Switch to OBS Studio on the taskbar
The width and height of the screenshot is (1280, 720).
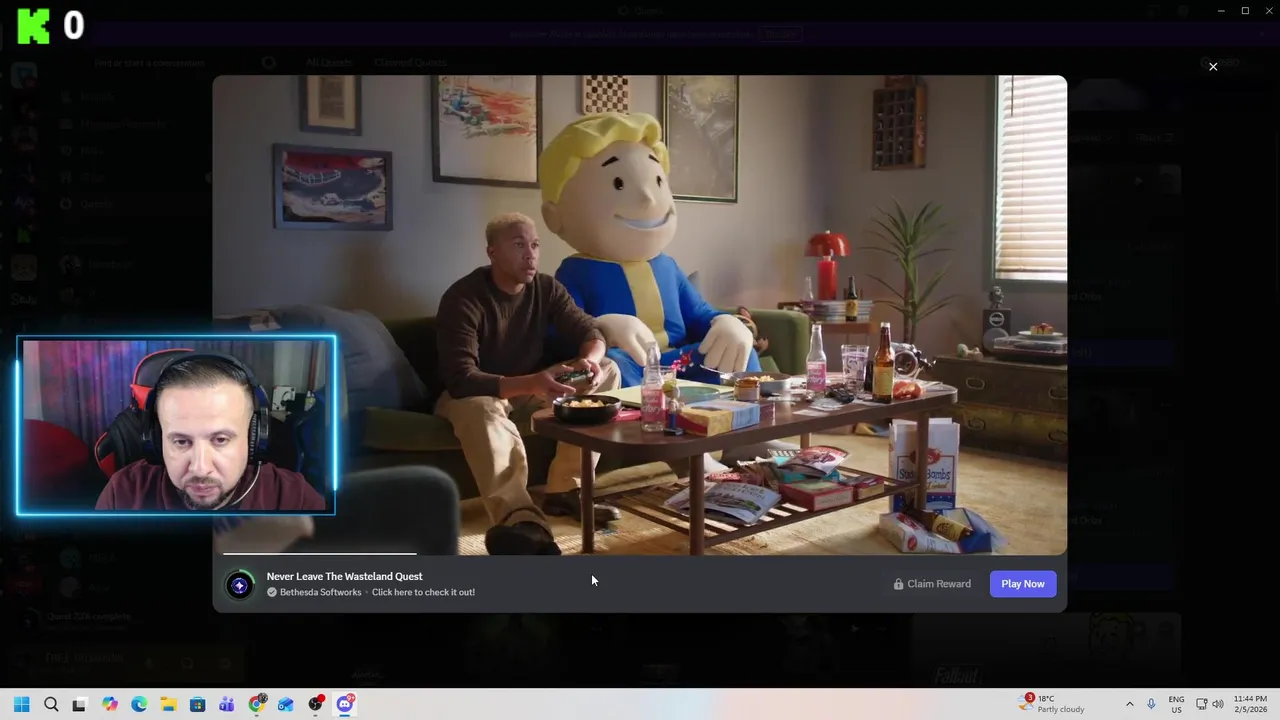coord(316,704)
